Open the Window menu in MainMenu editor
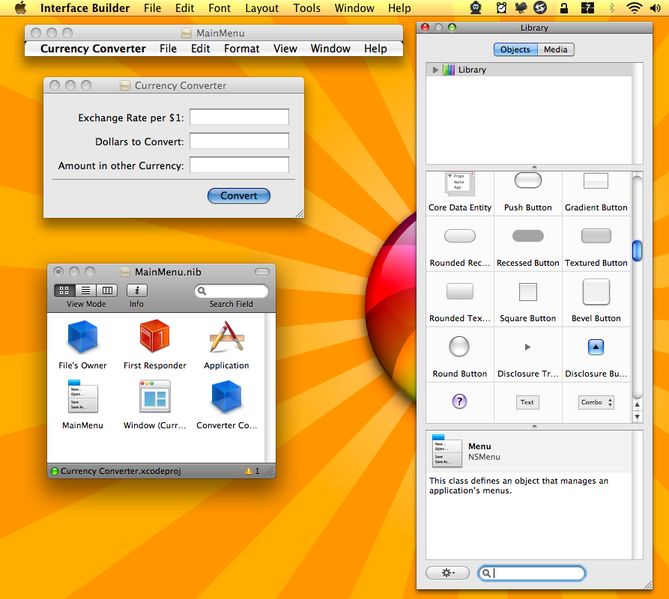Viewport: 669px width, 599px height. (330, 49)
